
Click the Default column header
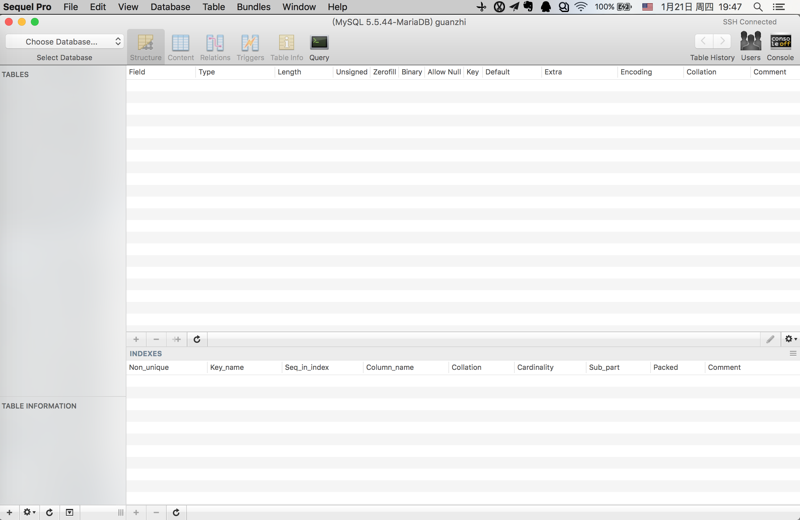[x=512, y=72]
